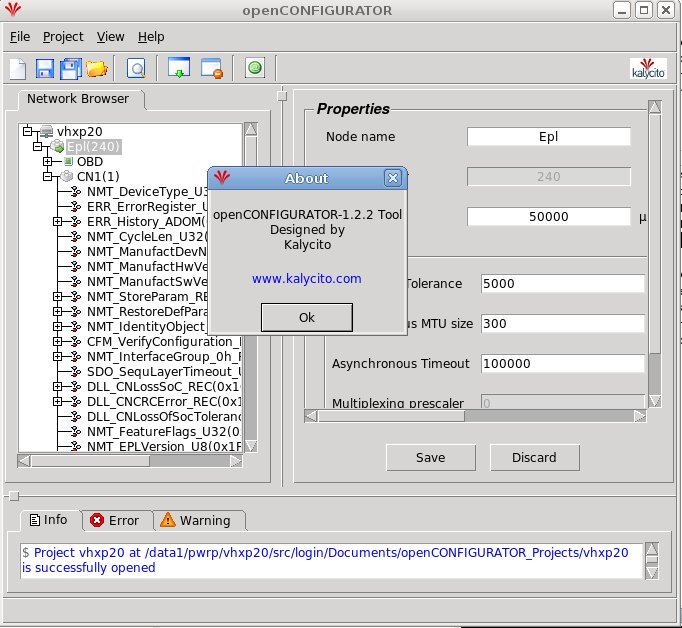
Task: Click the document icon on the Info tab
Action: pos(35,520)
